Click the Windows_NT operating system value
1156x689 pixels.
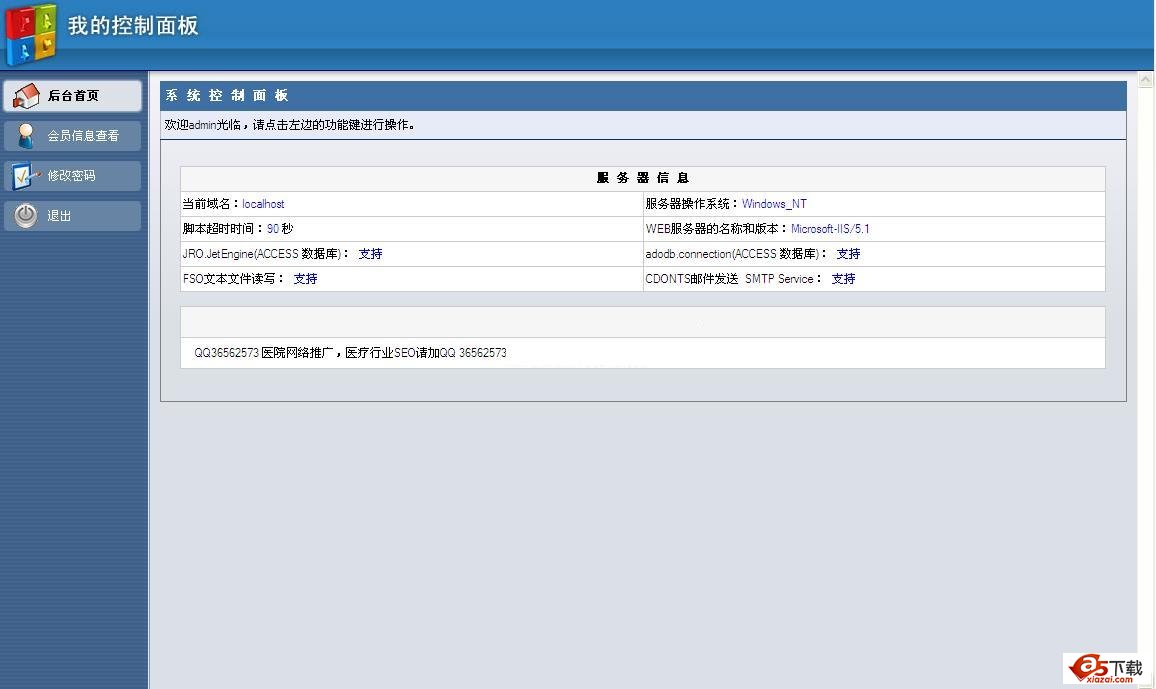pyautogui.click(x=774, y=203)
